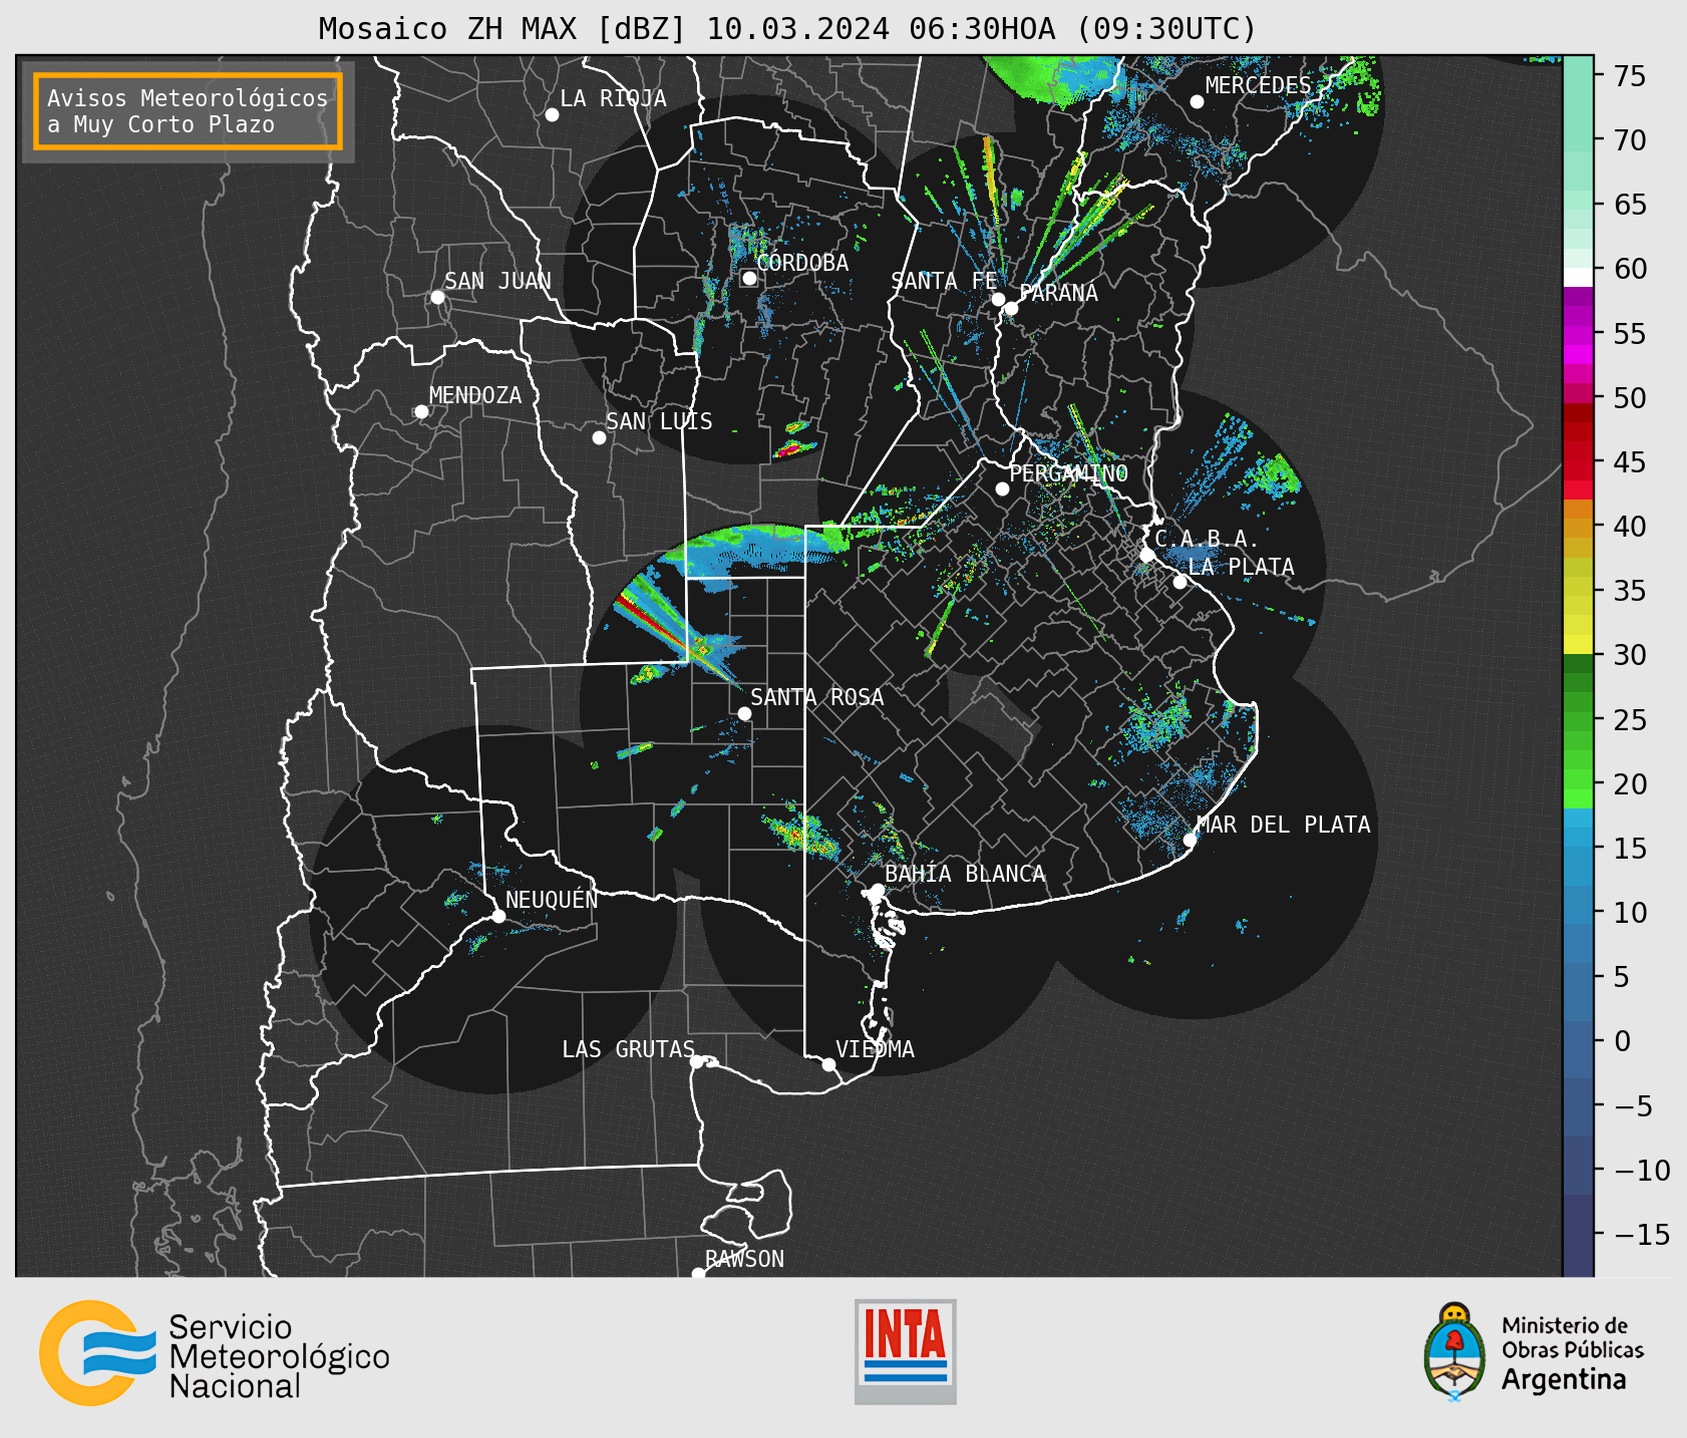The width and height of the screenshot is (1687, 1438).
Task: Click the "20" colorbar tick label
Action: point(1629,784)
